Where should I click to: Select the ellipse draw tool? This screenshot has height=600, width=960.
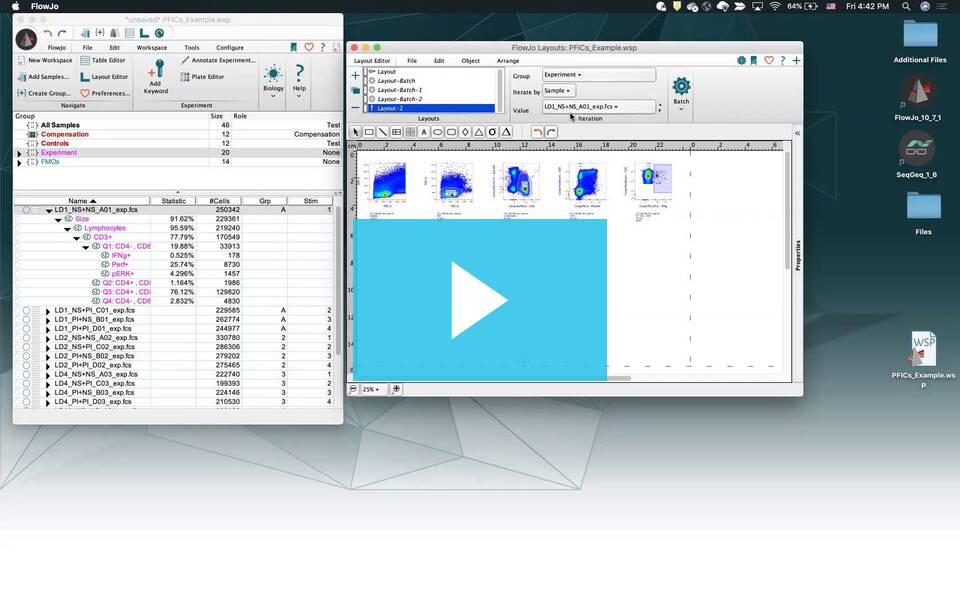[x=438, y=132]
